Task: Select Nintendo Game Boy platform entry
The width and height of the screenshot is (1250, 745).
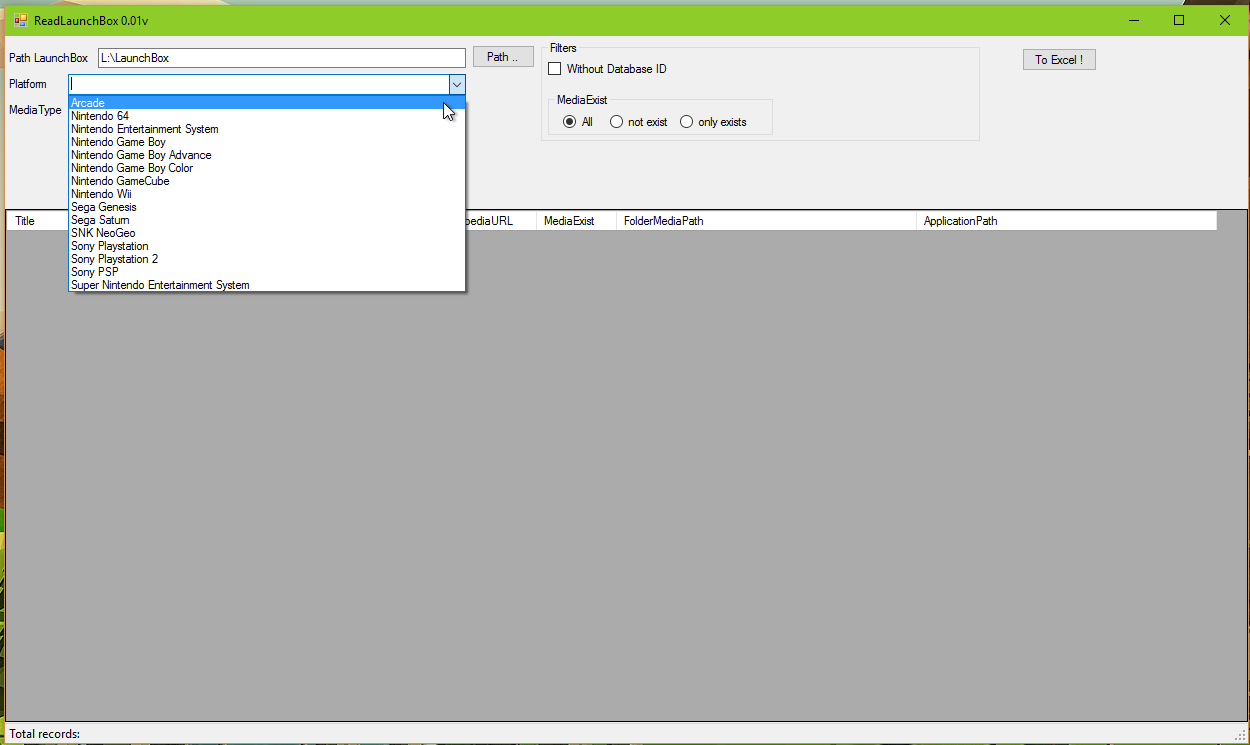Action: pos(267,142)
